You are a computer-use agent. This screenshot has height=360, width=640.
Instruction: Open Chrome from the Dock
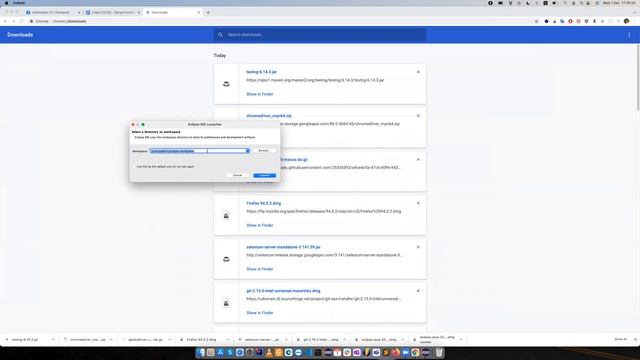click(x=415, y=352)
